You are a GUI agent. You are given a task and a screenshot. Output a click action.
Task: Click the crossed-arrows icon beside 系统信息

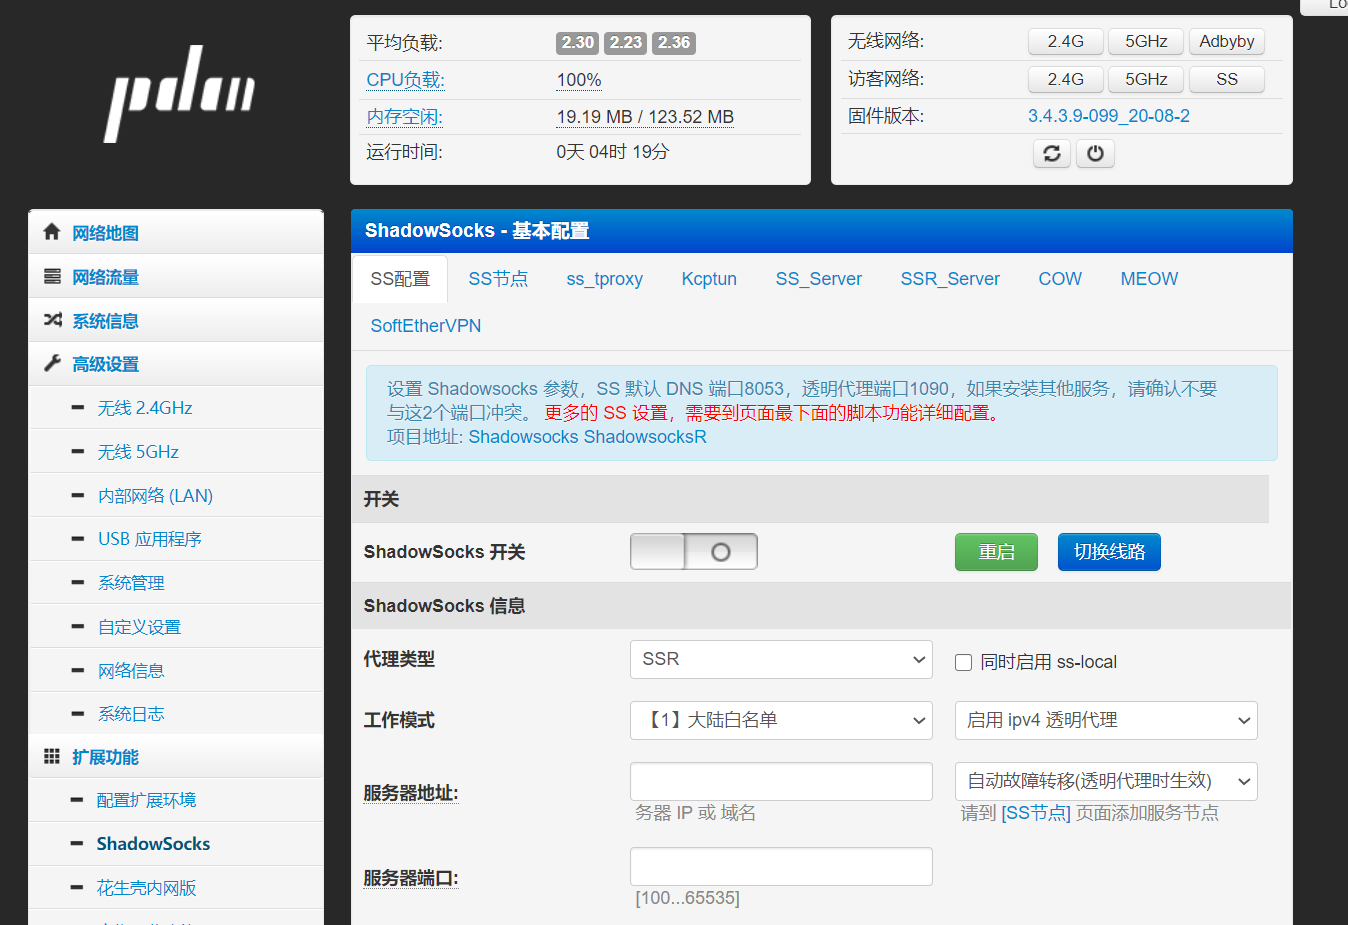[51, 320]
